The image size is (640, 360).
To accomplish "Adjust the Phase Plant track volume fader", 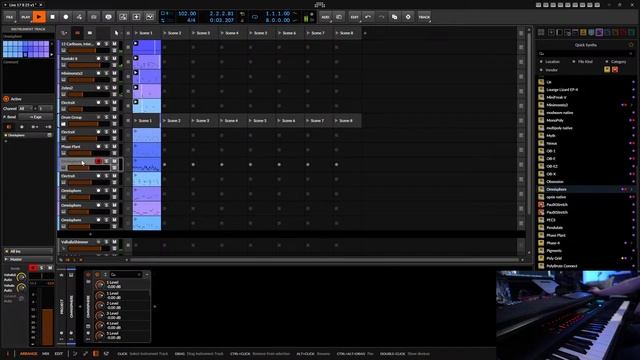I will coord(89,153).
